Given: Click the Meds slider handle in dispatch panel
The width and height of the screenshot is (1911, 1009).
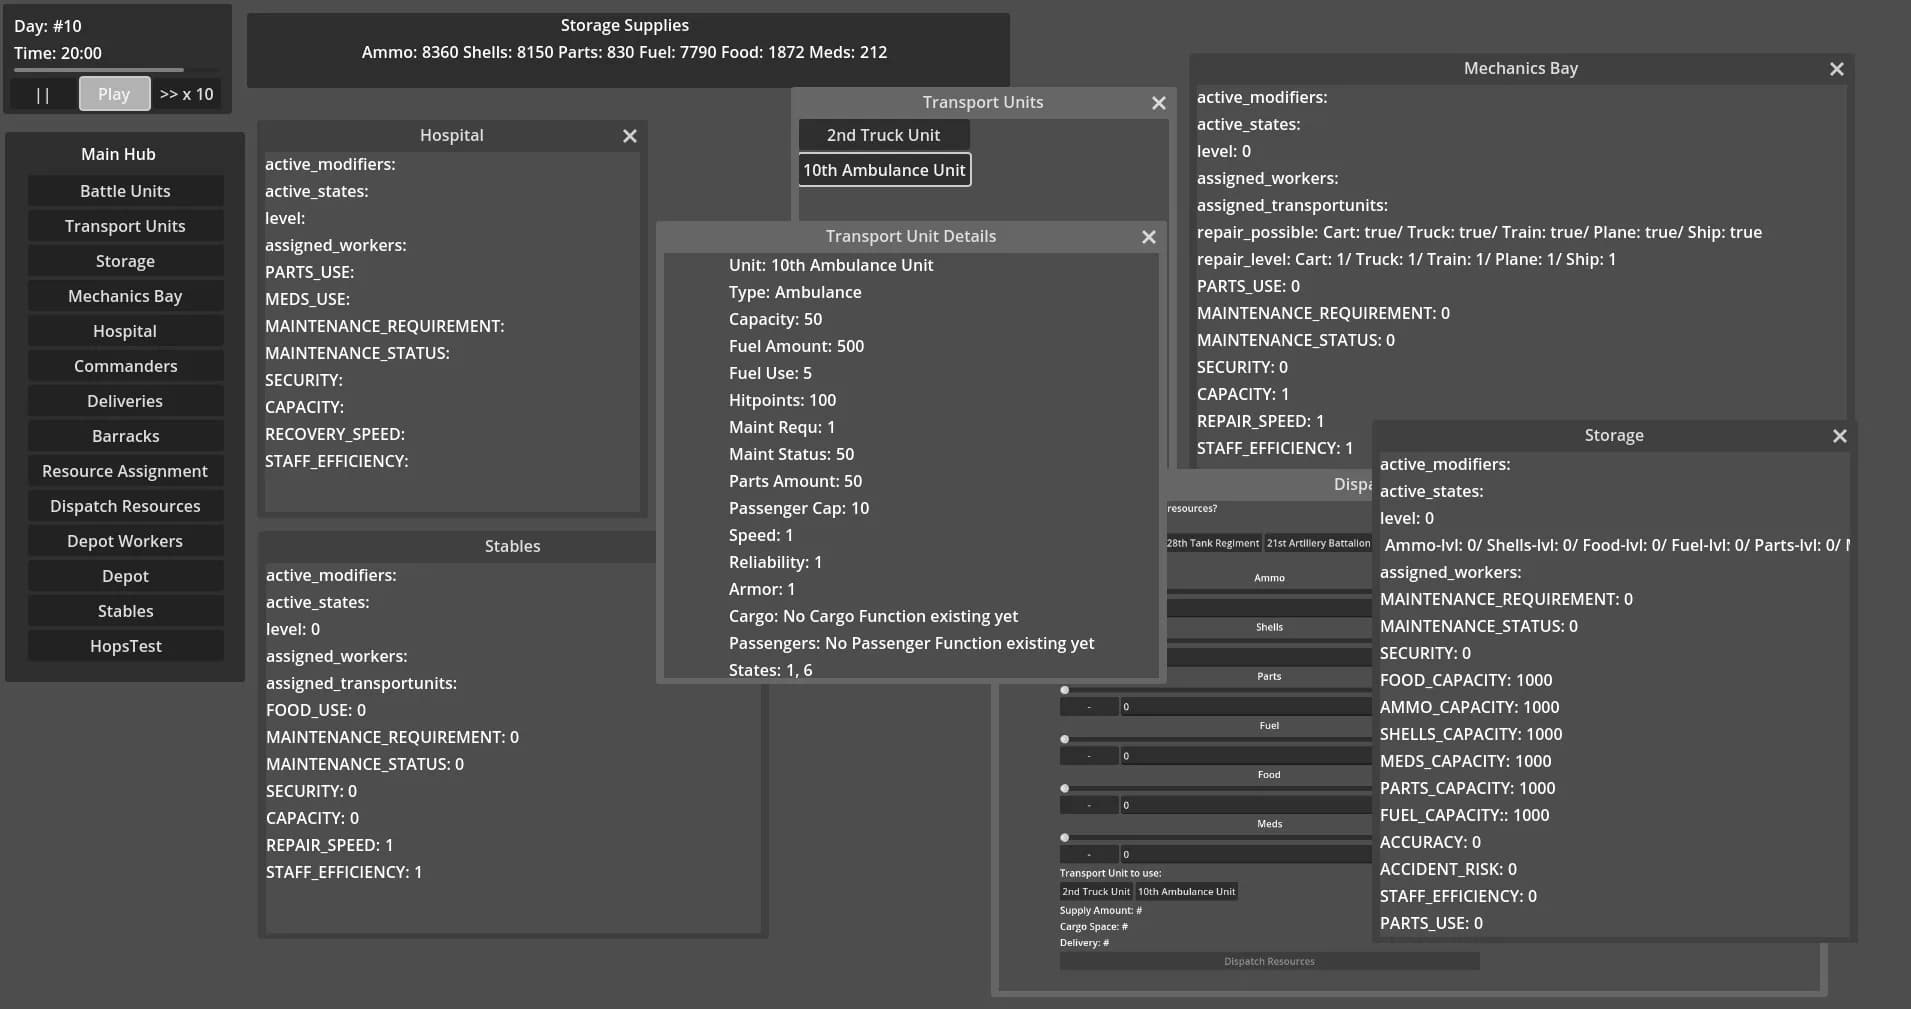Looking at the screenshot, I should (x=1065, y=837).
